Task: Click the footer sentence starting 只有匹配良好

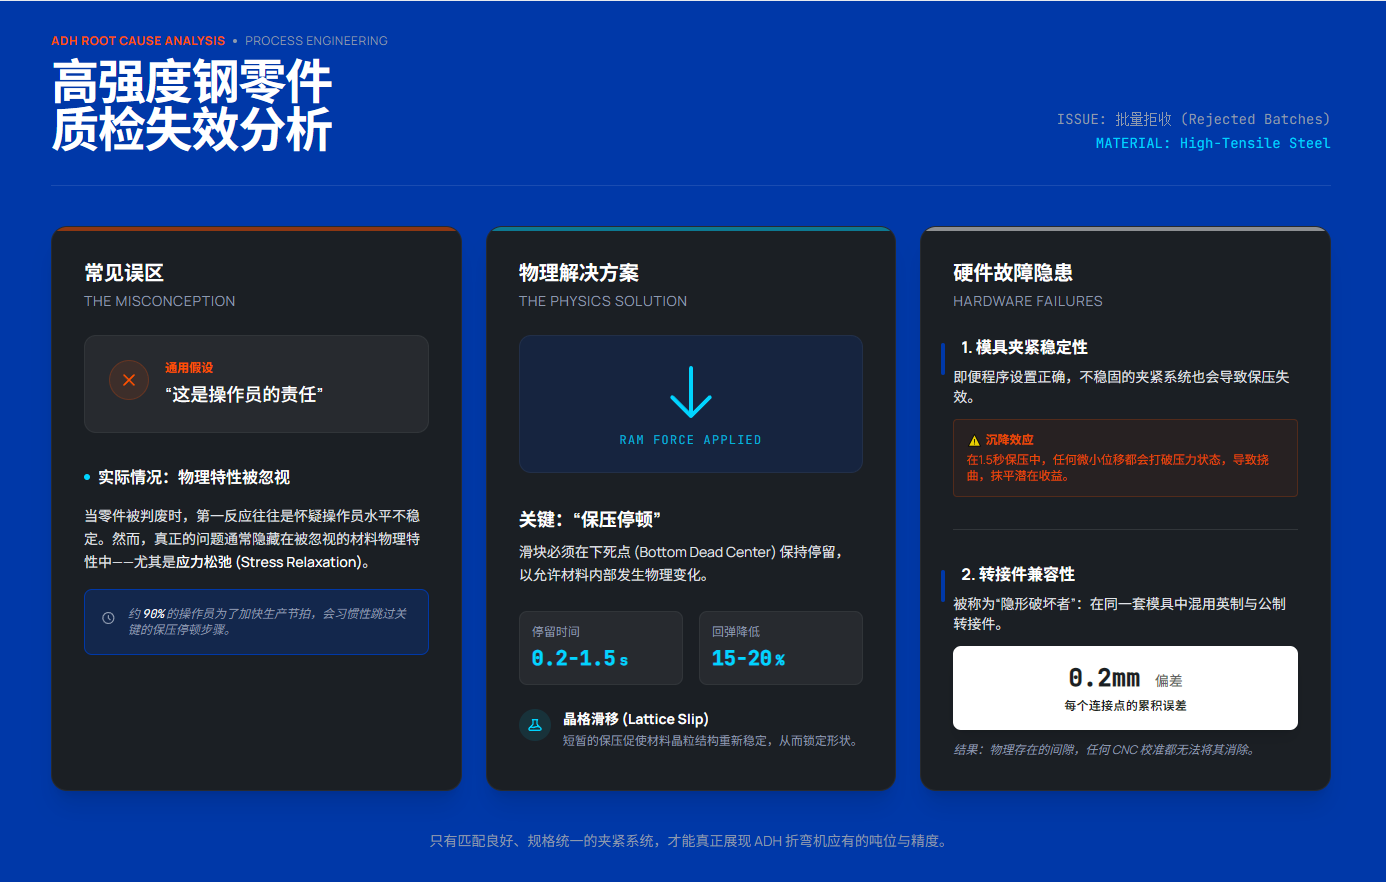Action: pyautogui.click(x=688, y=841)
